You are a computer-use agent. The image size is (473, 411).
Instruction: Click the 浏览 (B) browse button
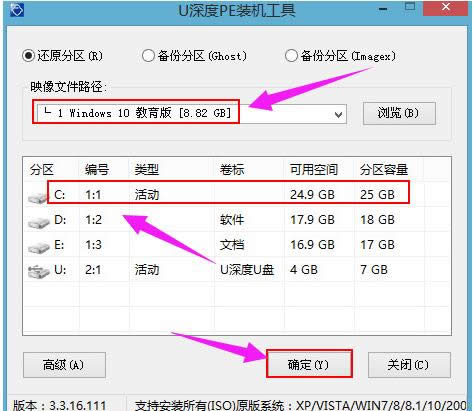point(399,113)
